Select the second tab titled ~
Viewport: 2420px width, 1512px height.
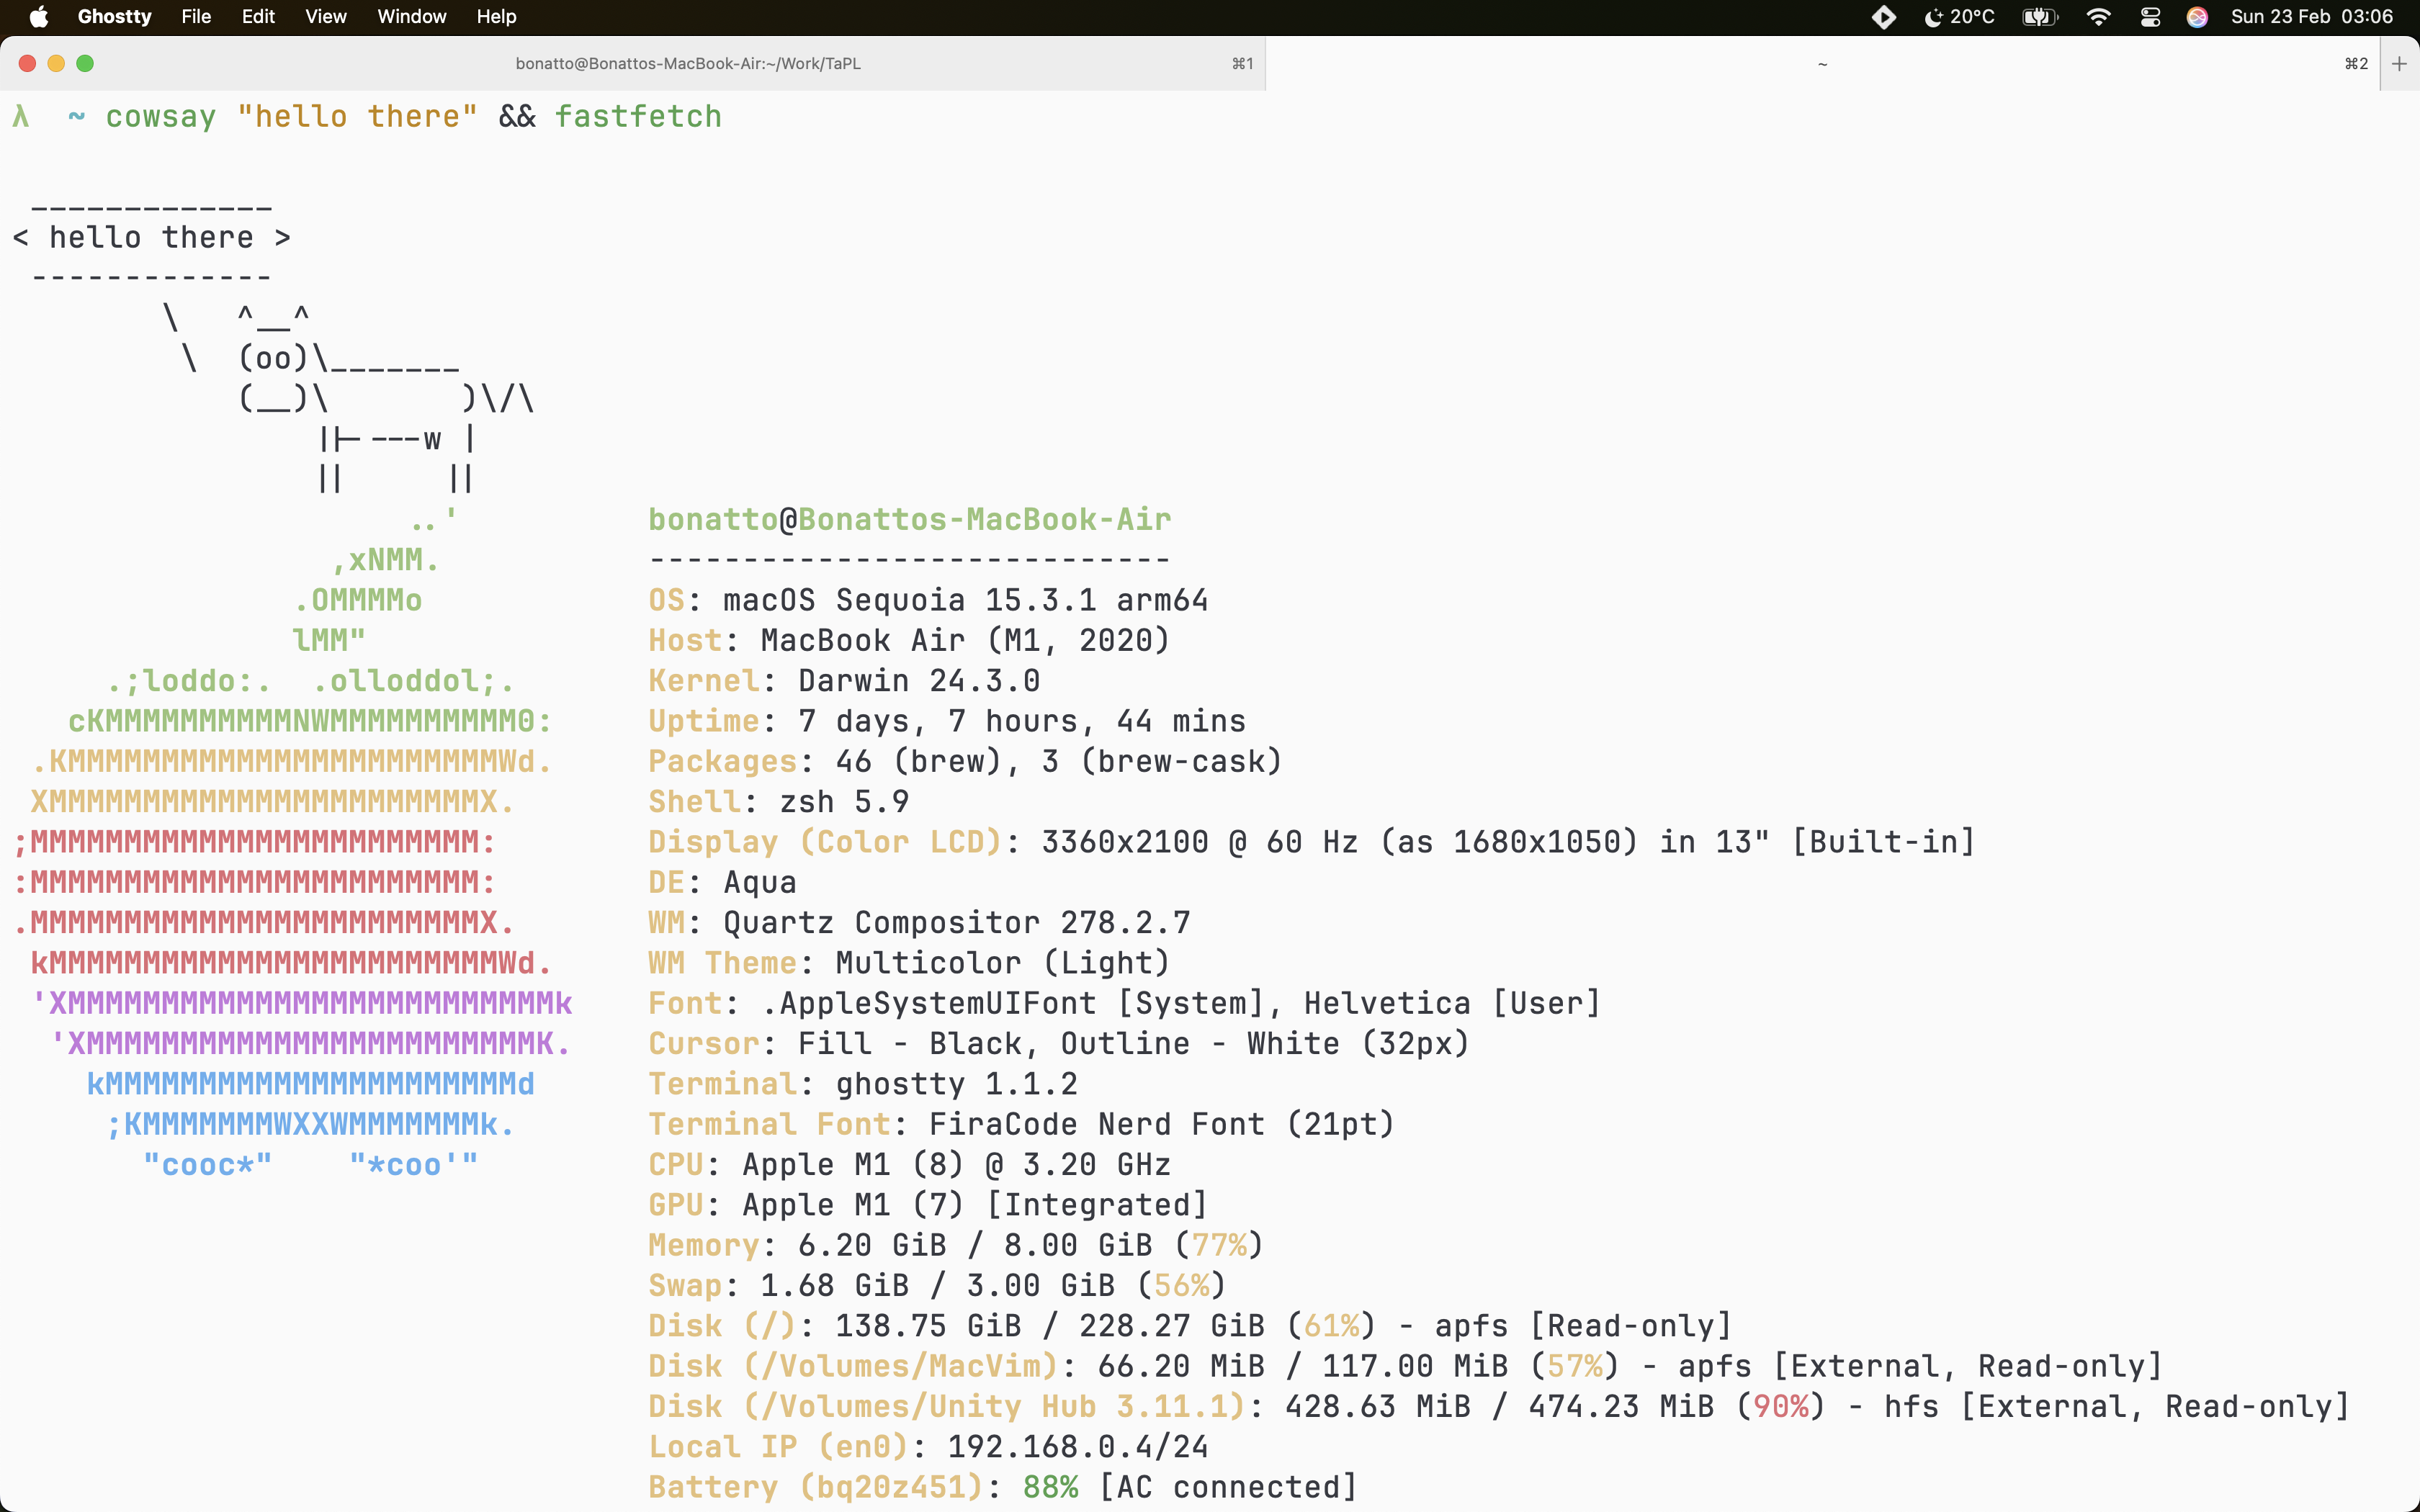pos(1822,64)
